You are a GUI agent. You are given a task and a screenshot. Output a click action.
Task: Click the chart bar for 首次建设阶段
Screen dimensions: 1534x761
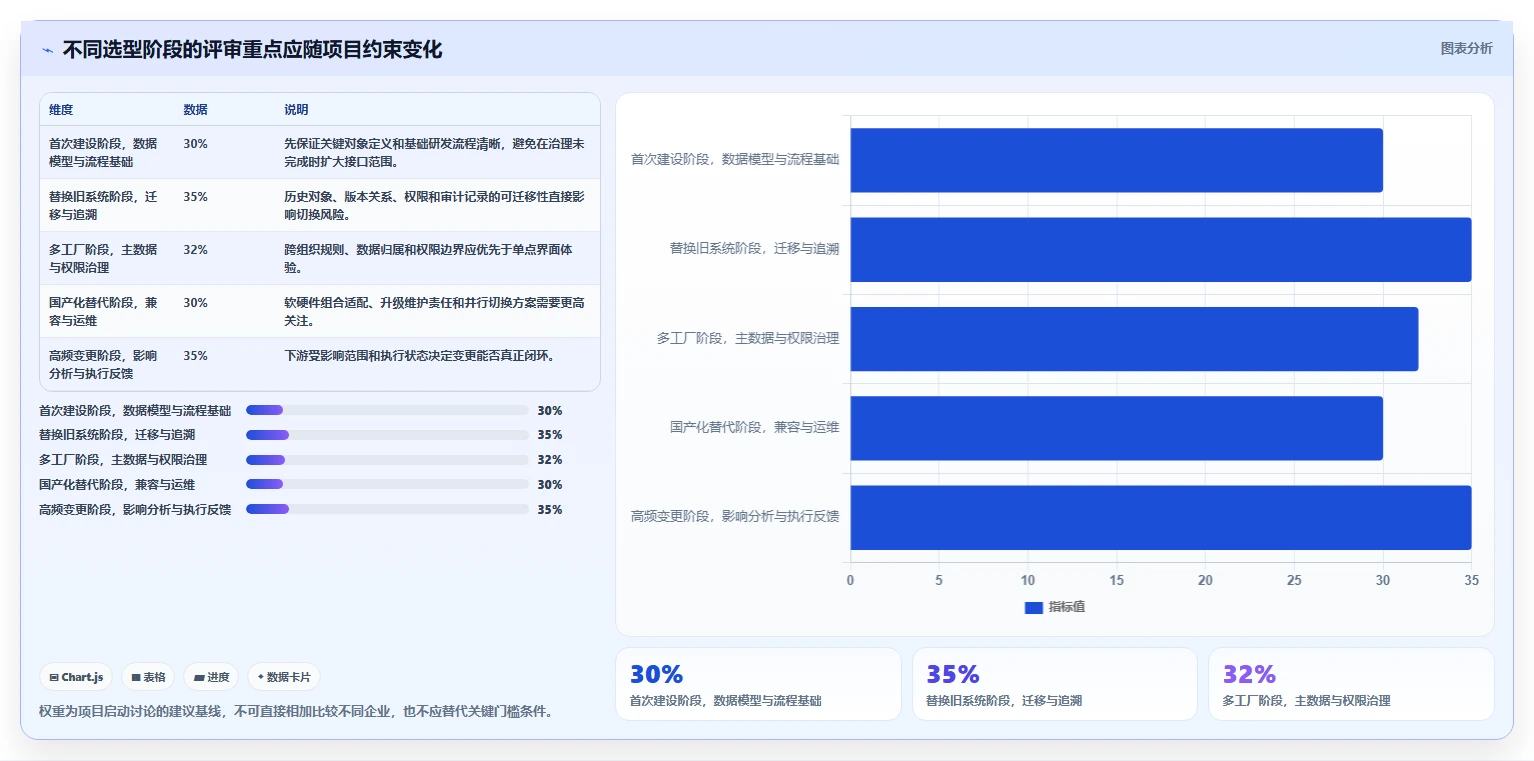click(x=1116, y=160)
